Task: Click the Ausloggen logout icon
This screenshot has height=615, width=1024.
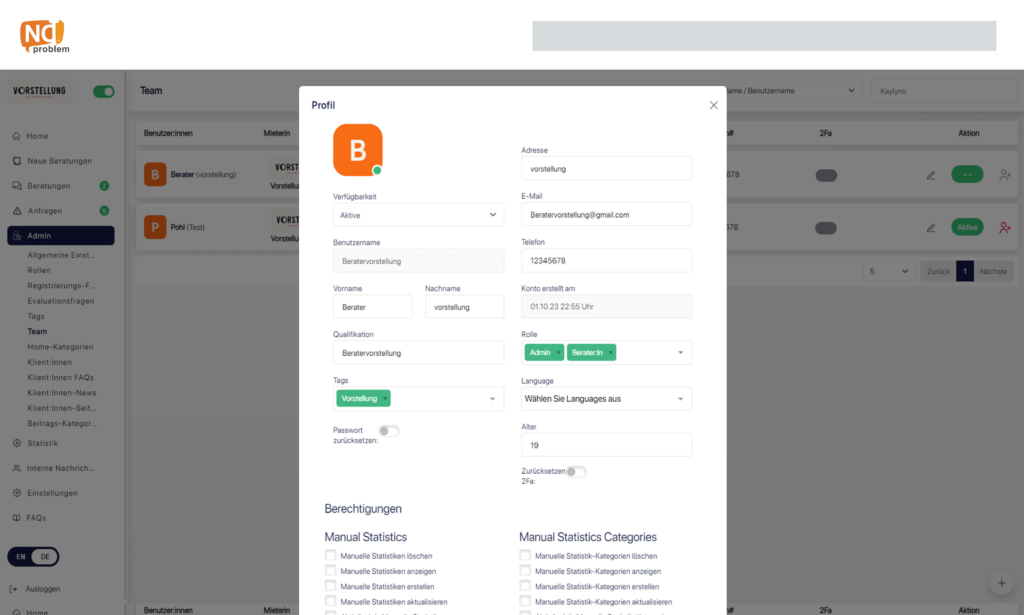Action: (x=16, y=589)
